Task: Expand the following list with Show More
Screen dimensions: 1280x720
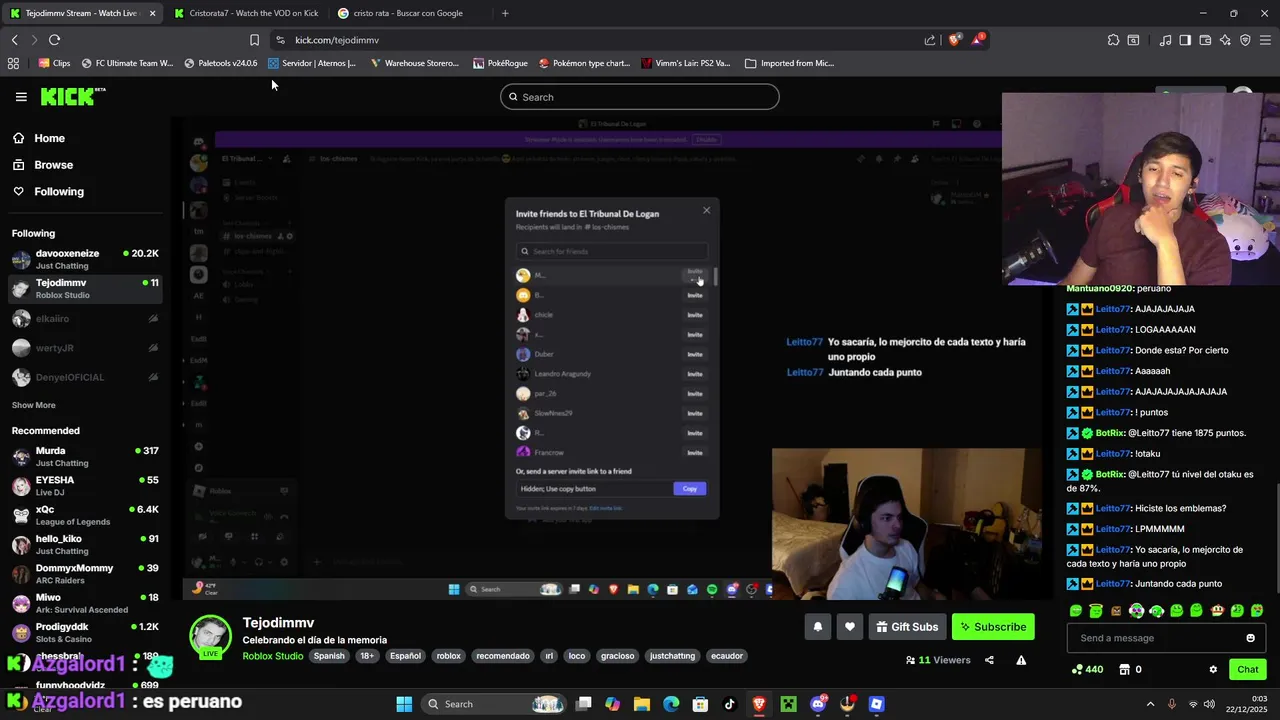Action: tap(33, 405)
